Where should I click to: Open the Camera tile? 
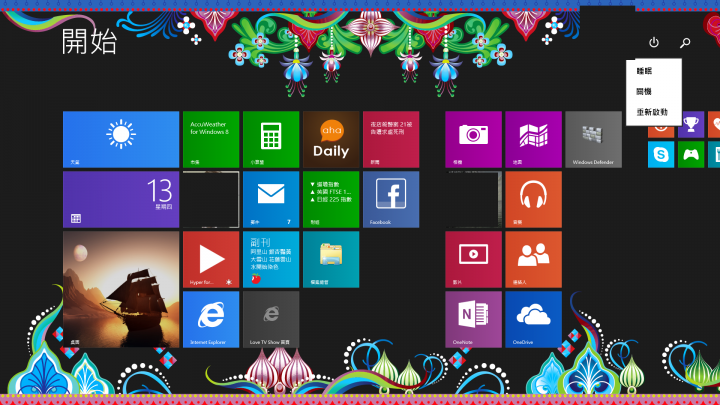pyautogui.click(x=473, y=140)
